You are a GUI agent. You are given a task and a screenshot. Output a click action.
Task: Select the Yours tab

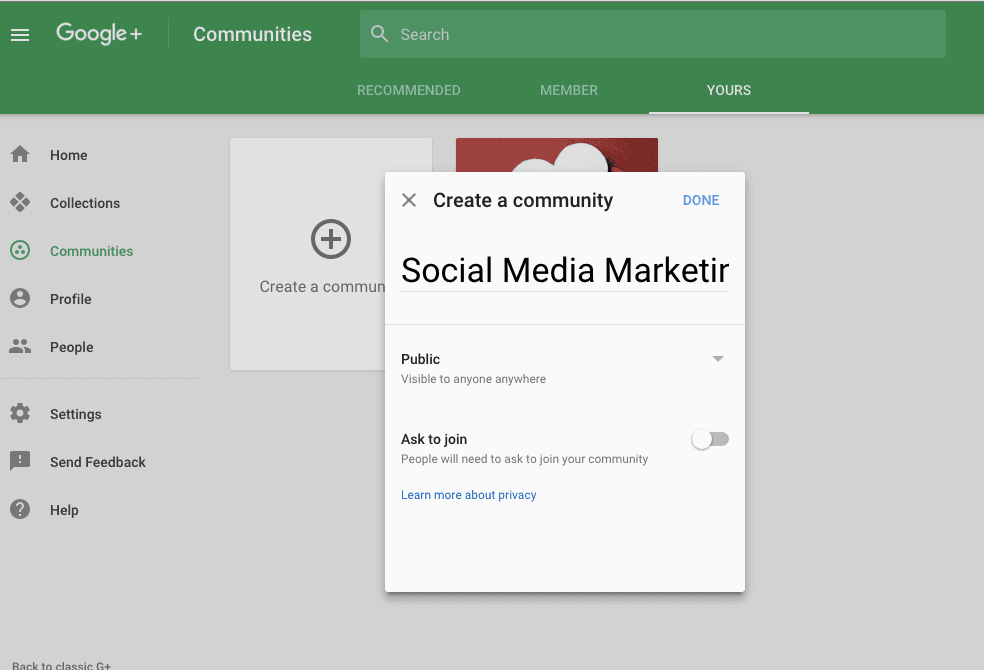click(x=728, y=90)
